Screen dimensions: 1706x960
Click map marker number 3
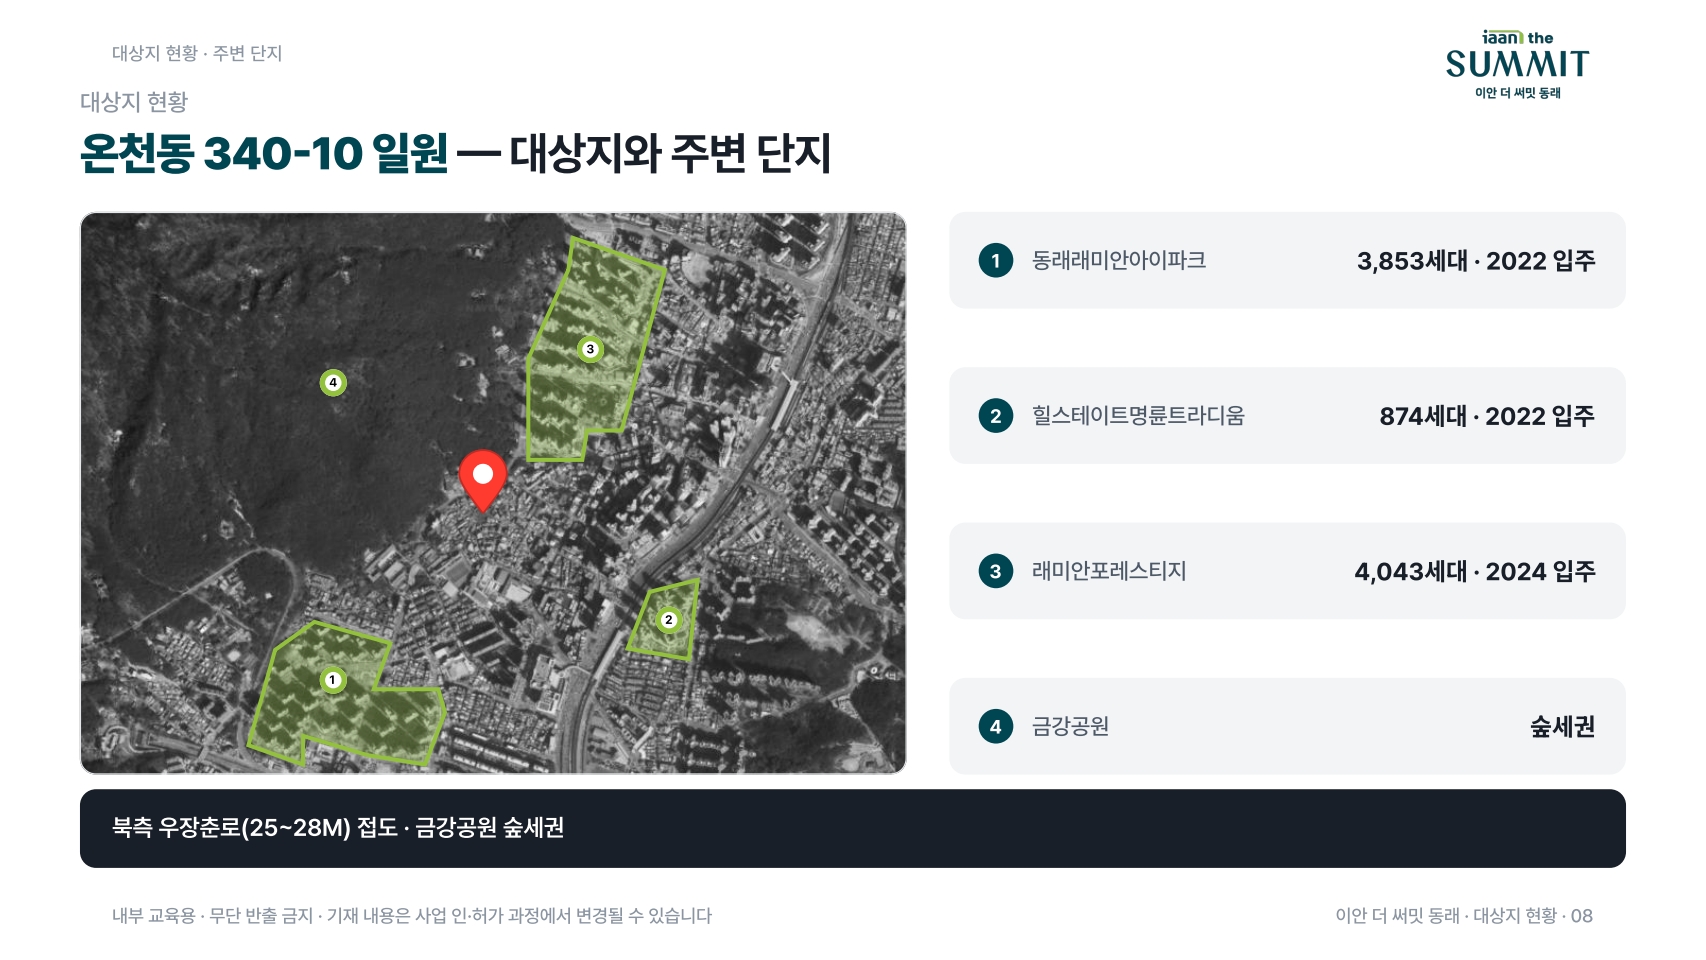(590, 349)
